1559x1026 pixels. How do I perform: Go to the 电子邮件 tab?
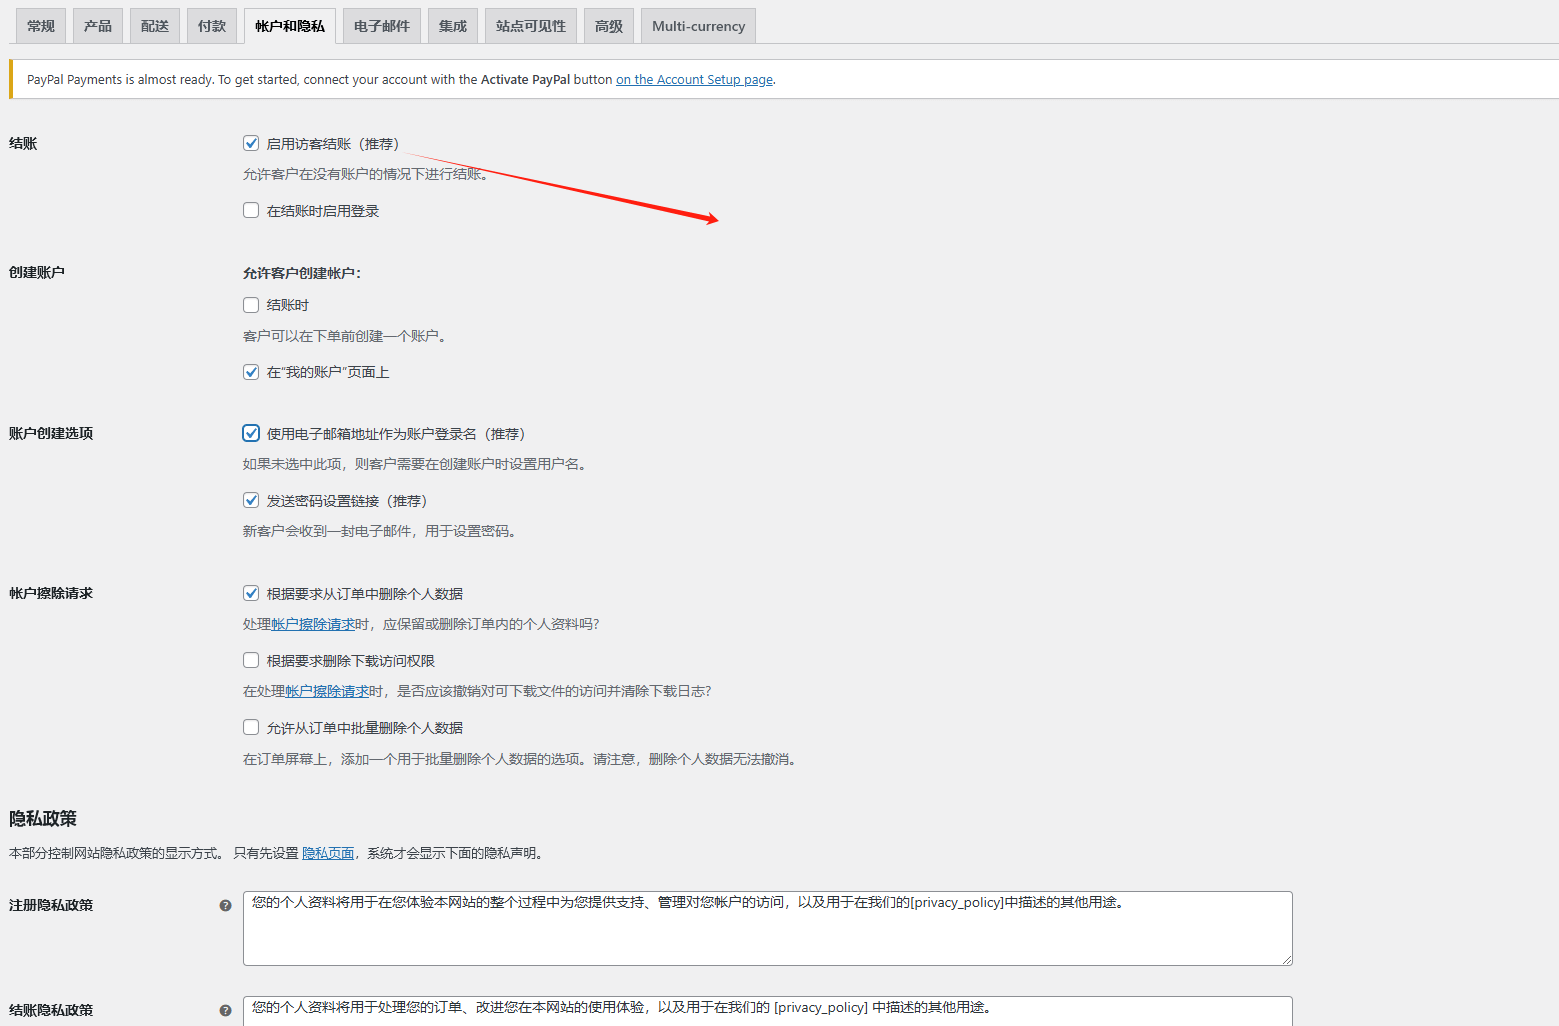pyautogui.click(x=382, y=26)
